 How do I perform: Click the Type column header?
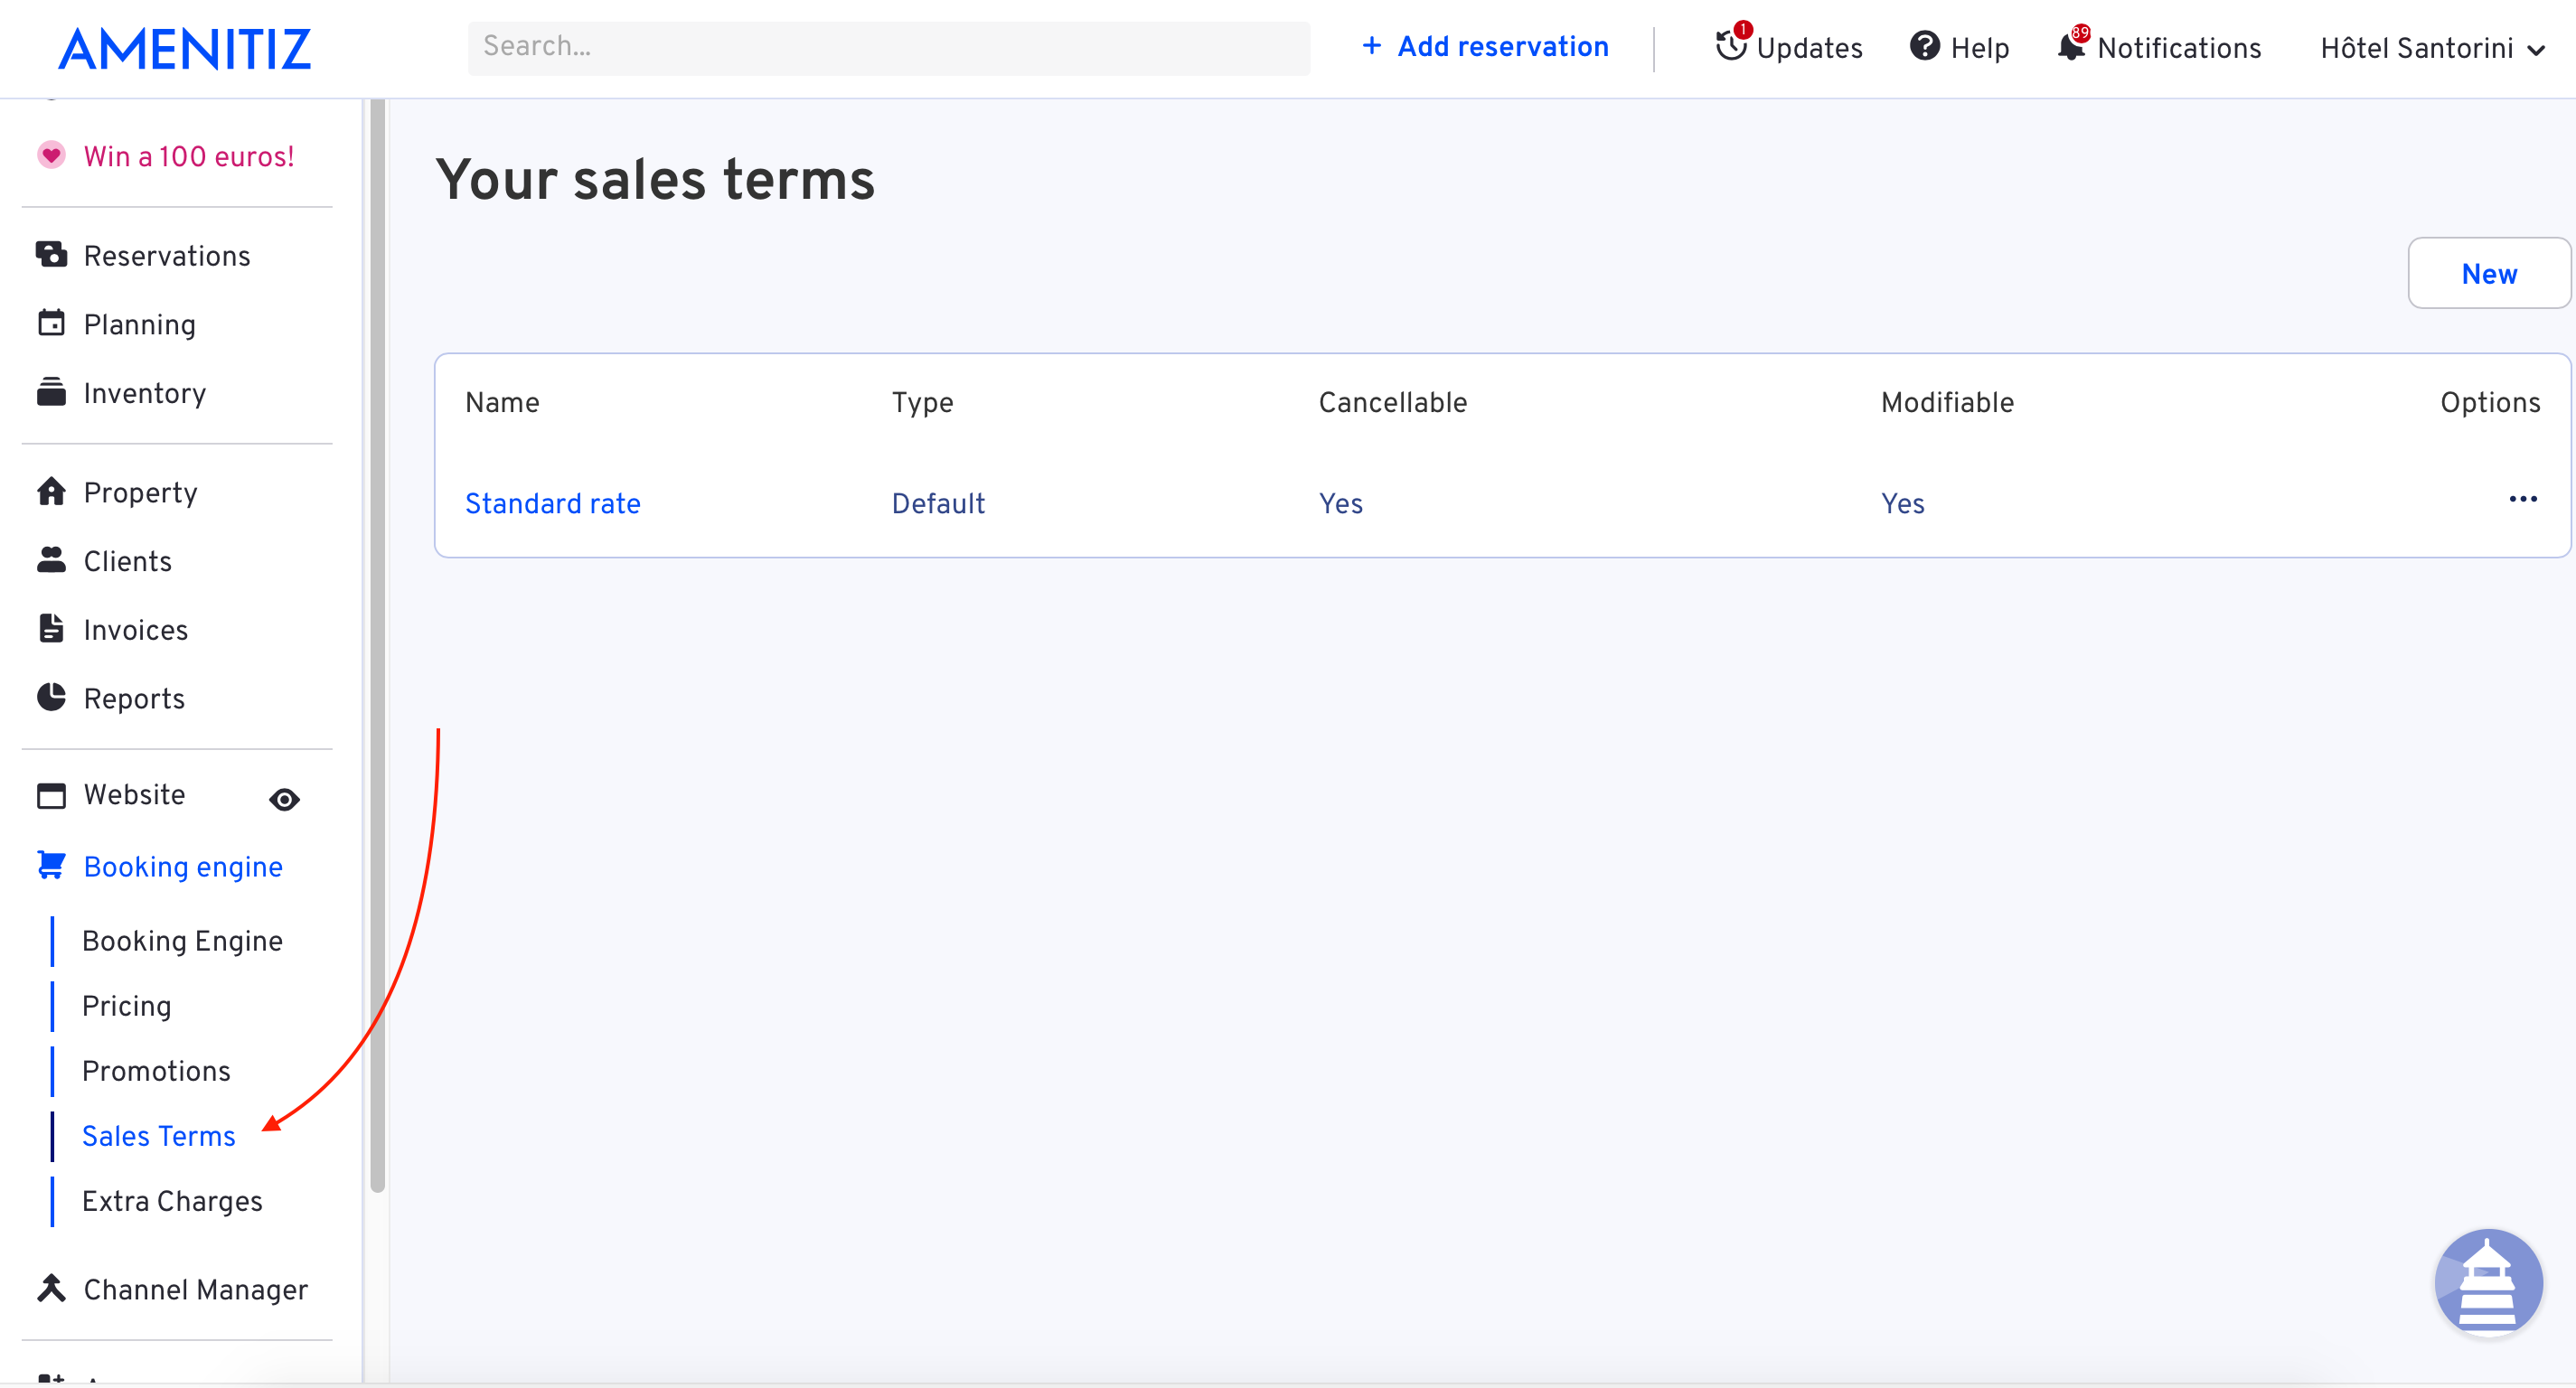click(x=923, y=402)
